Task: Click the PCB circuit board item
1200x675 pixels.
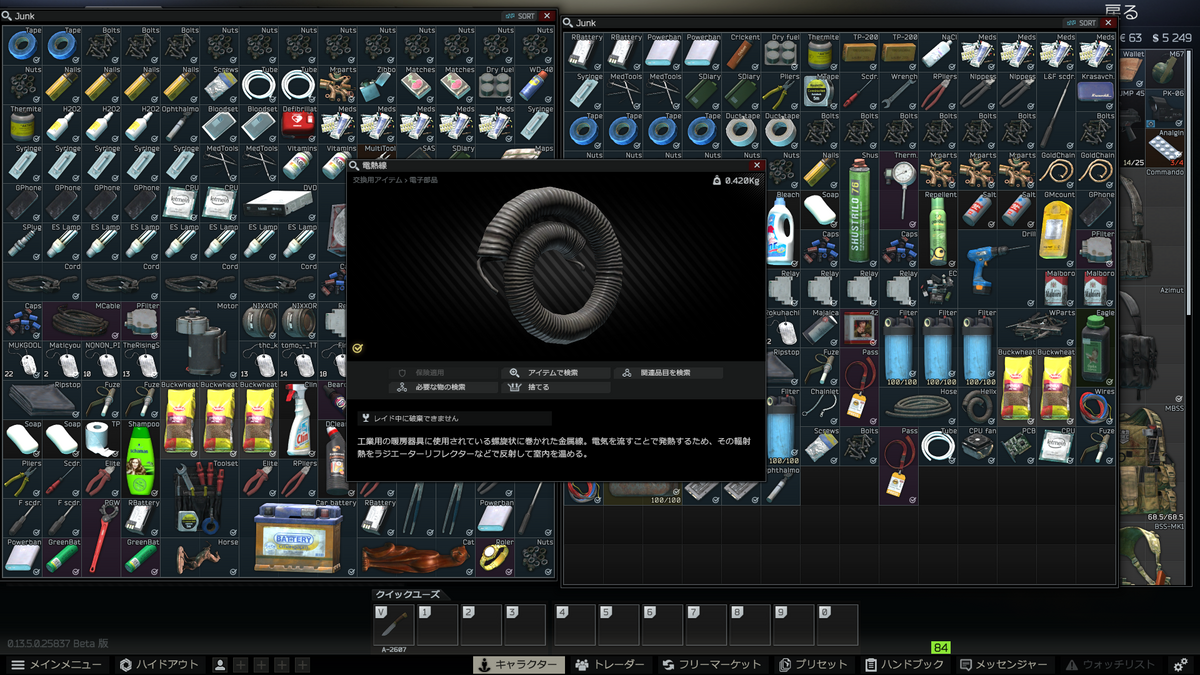Action: pyautogui.click(x=1017, y=445)
